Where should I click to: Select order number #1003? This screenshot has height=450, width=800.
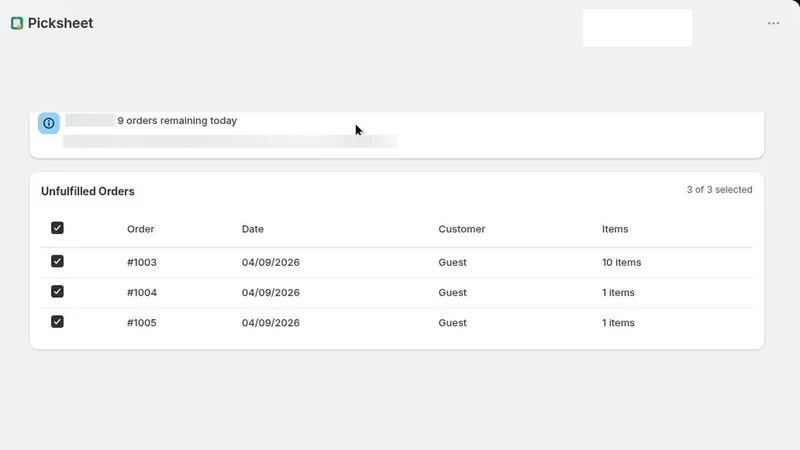[x=142, y=262]
